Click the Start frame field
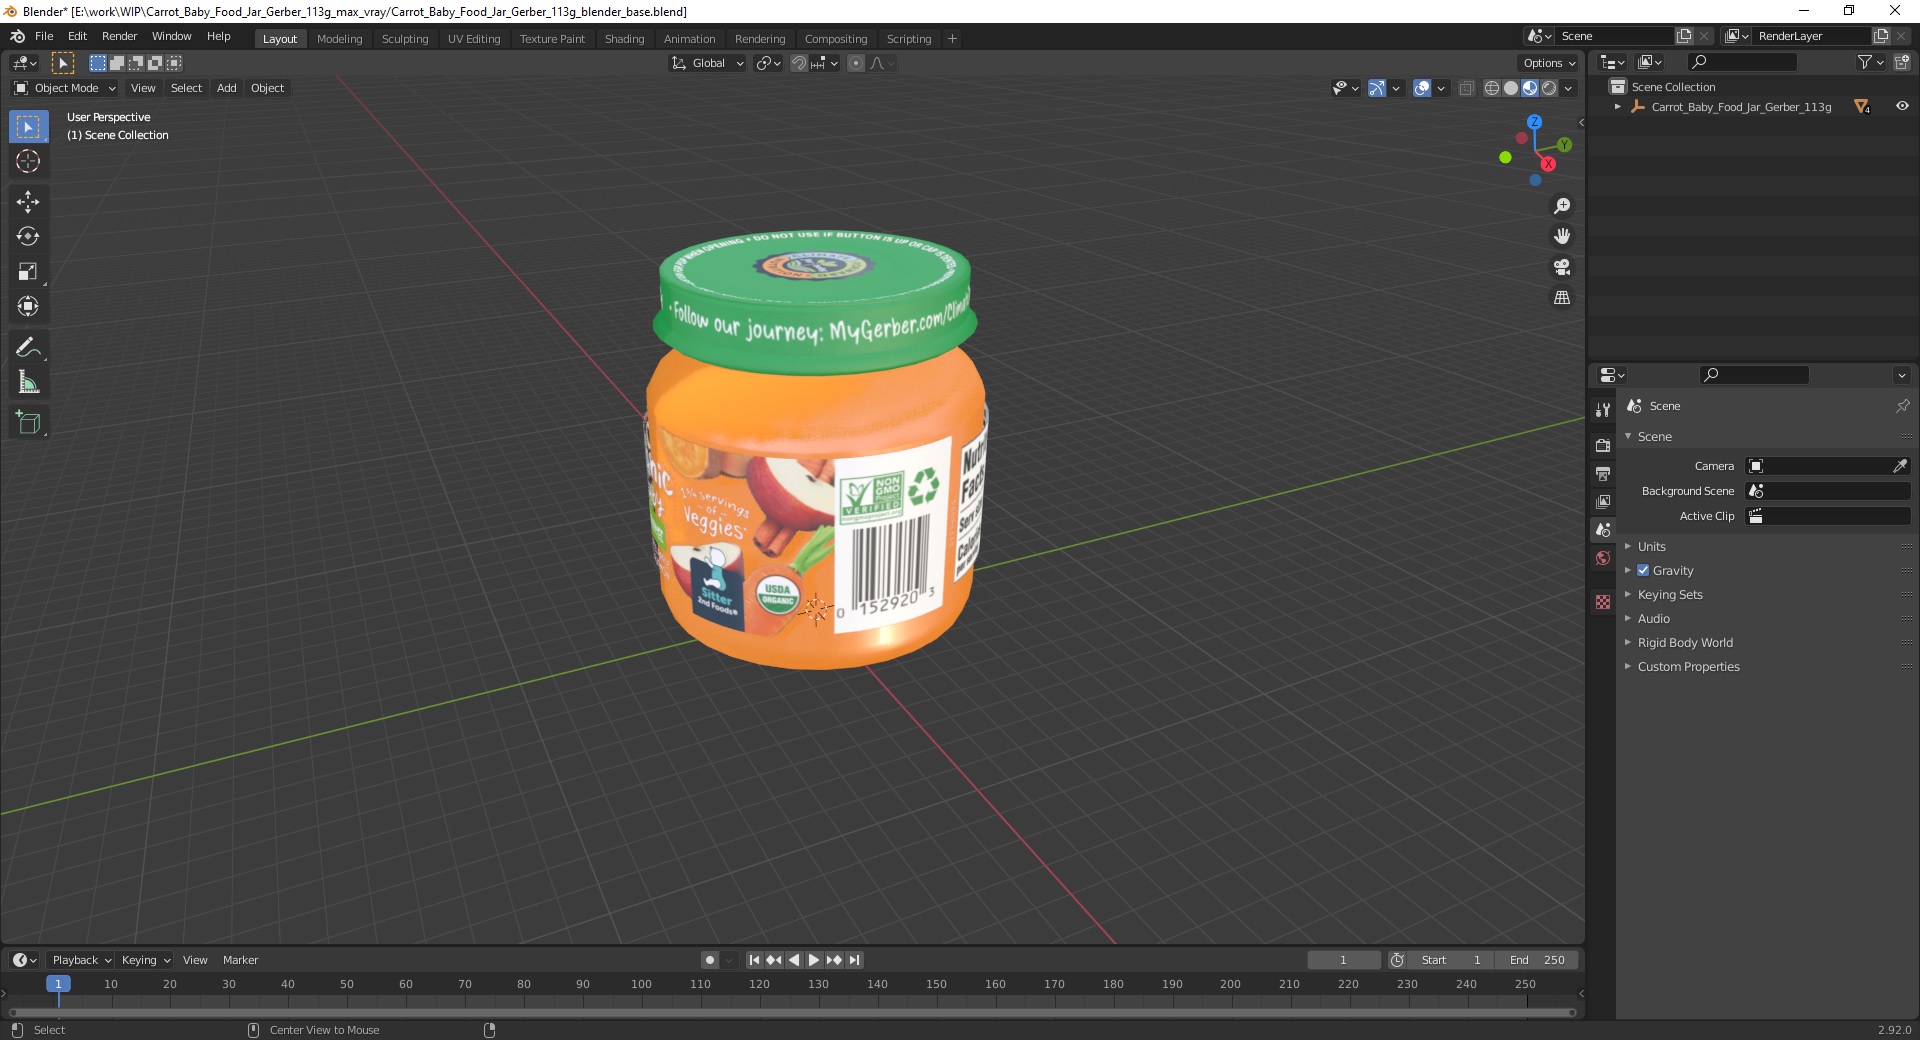The height and width of the screenshot is (1040, 1920). pyautogui.click(x=1451, y=960)
